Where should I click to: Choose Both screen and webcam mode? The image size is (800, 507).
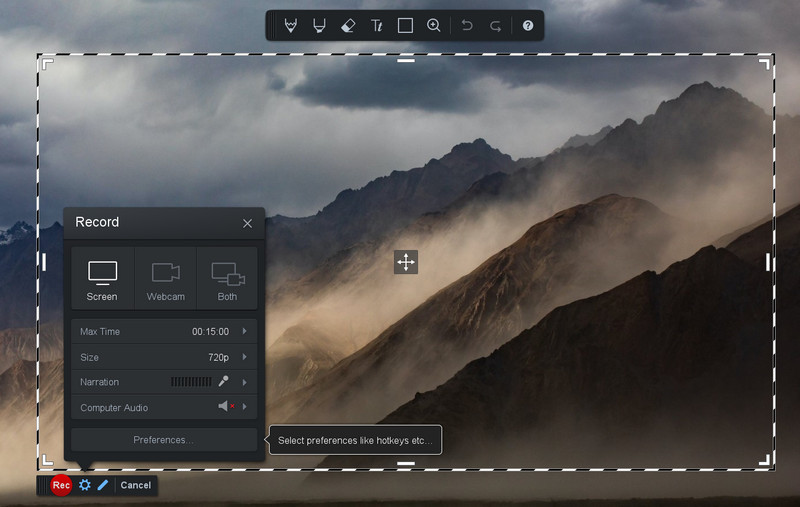[227, 278]
